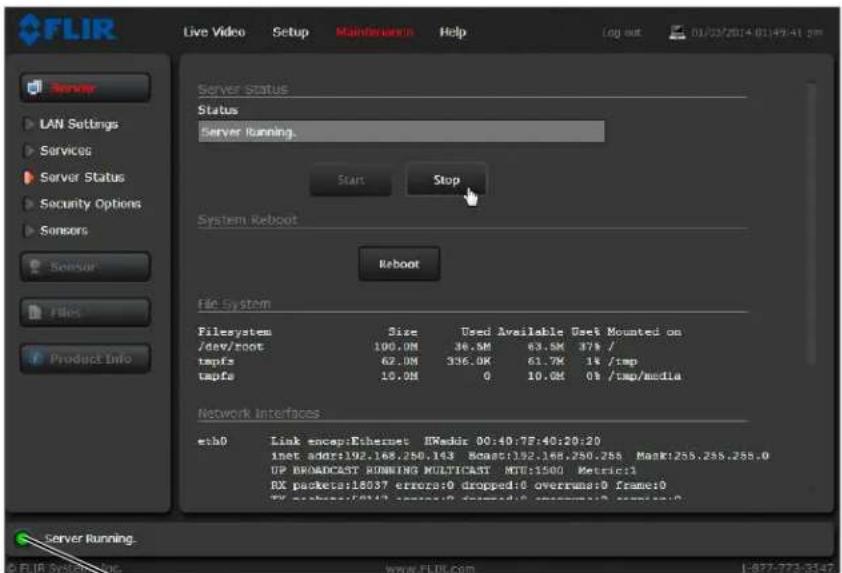The height and width of the screenshot is (573, 842).
Task: Click the computer icon beside the date
Action: [677, 32]
